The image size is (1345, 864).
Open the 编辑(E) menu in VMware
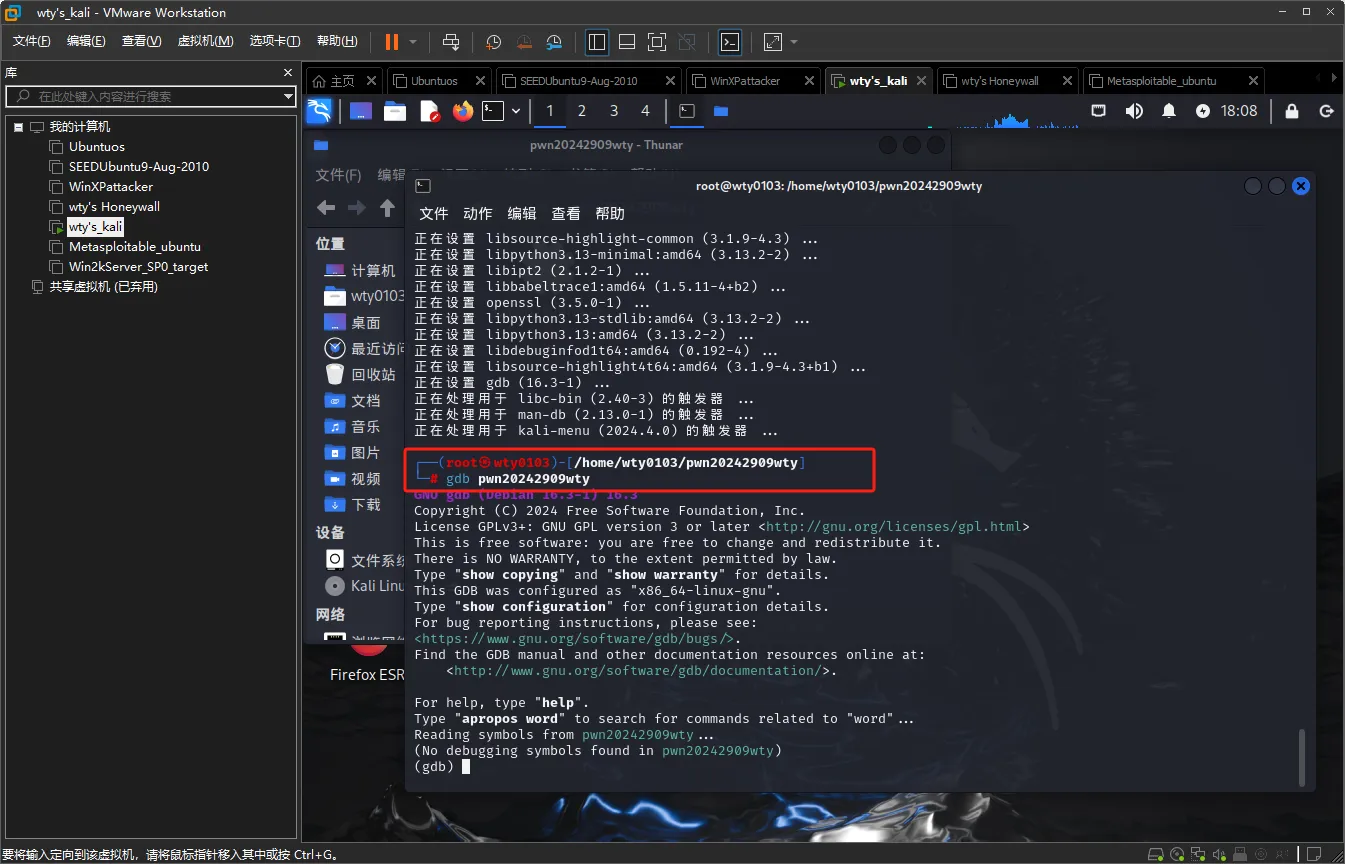[x=86, y=41]
